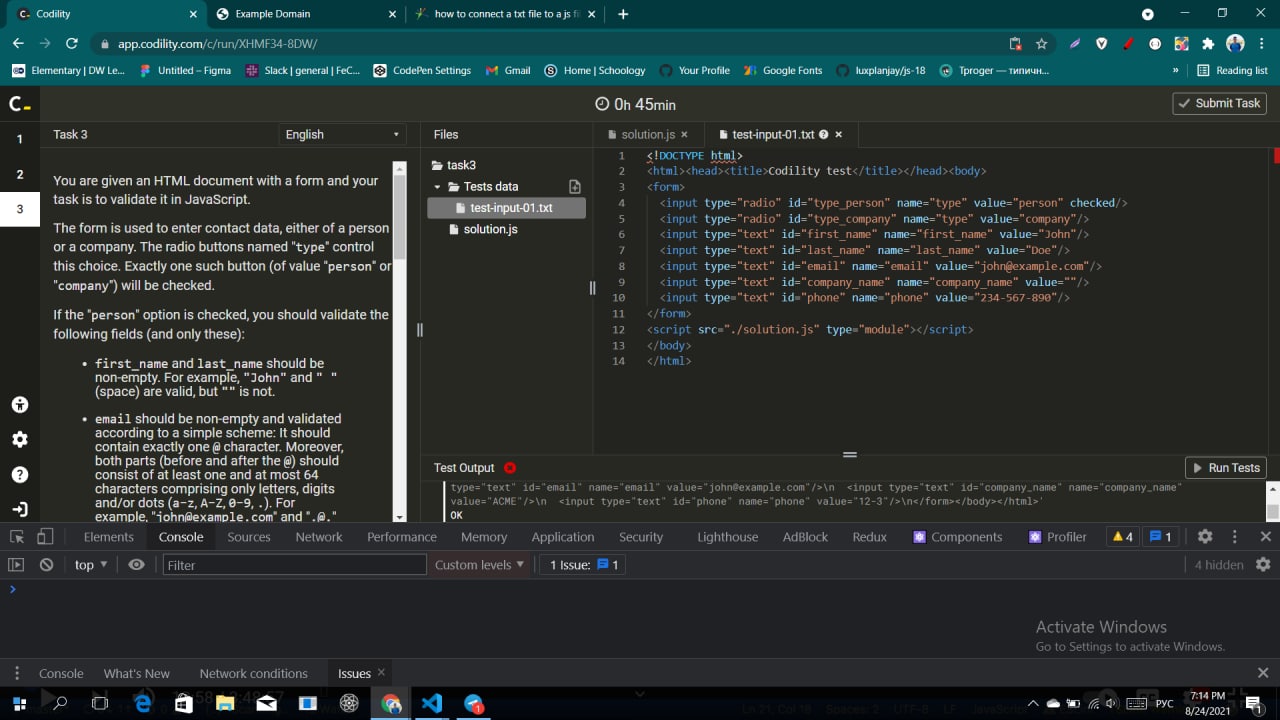The width and height of the screenshot is (1280, 720).
Task: Close the test-input-01.txt tab
Action: (x=839, y=134)
